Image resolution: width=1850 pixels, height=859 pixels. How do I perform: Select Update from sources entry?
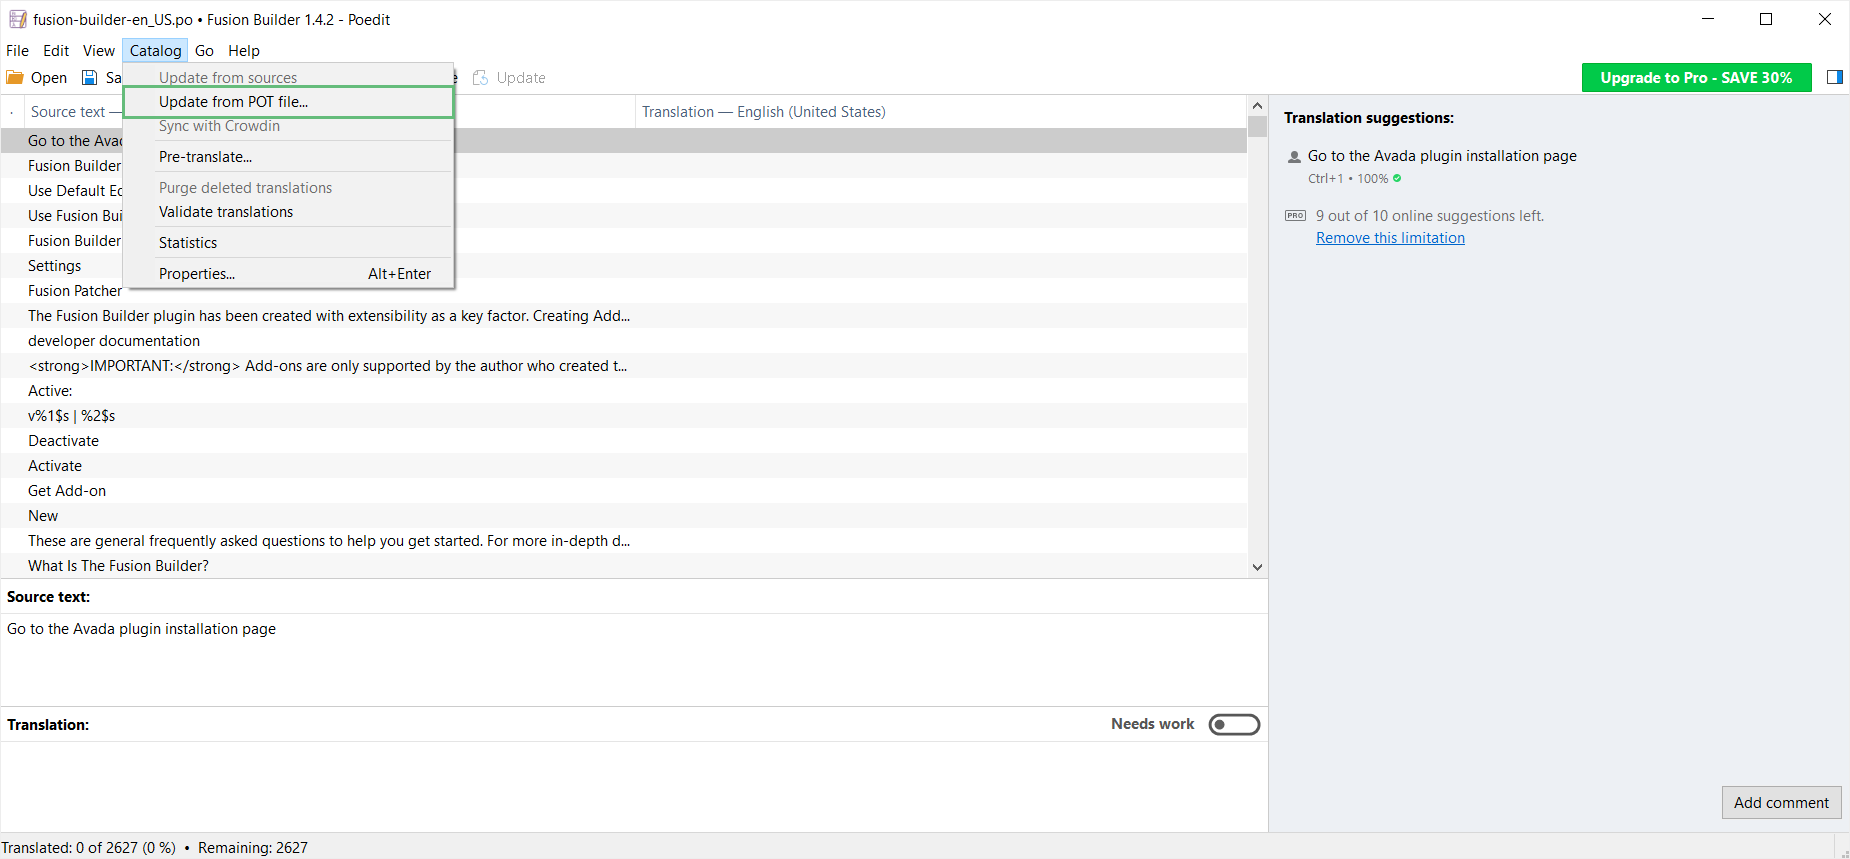288,78
